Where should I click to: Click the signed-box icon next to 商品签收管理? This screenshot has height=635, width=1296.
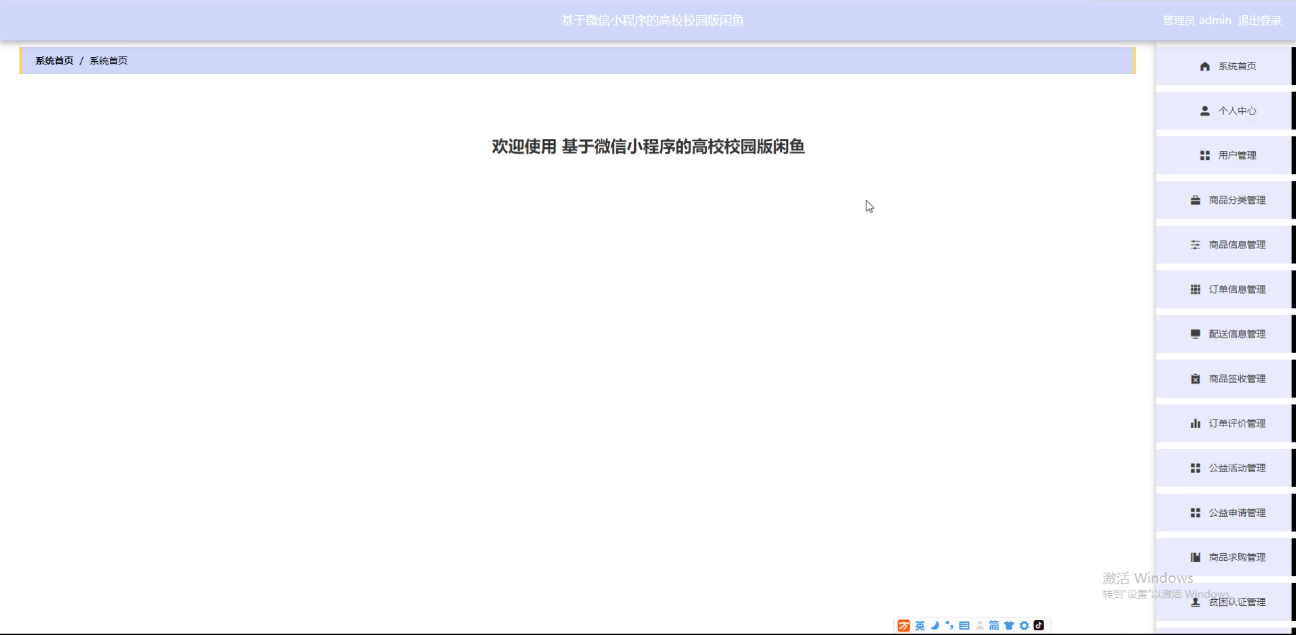pos(1194,378)
